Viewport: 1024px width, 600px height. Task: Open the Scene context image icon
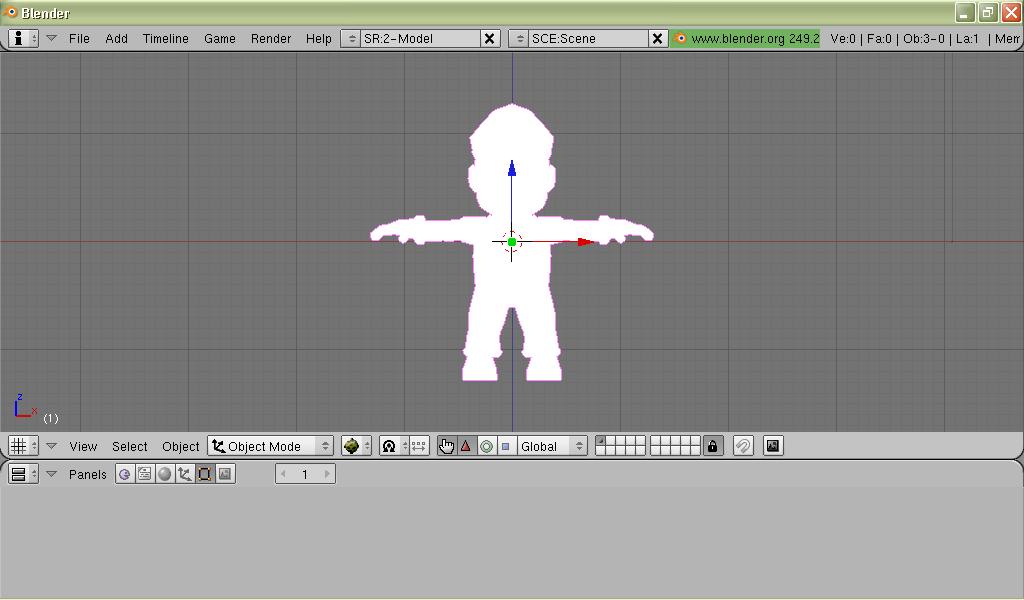pos(225,474)
